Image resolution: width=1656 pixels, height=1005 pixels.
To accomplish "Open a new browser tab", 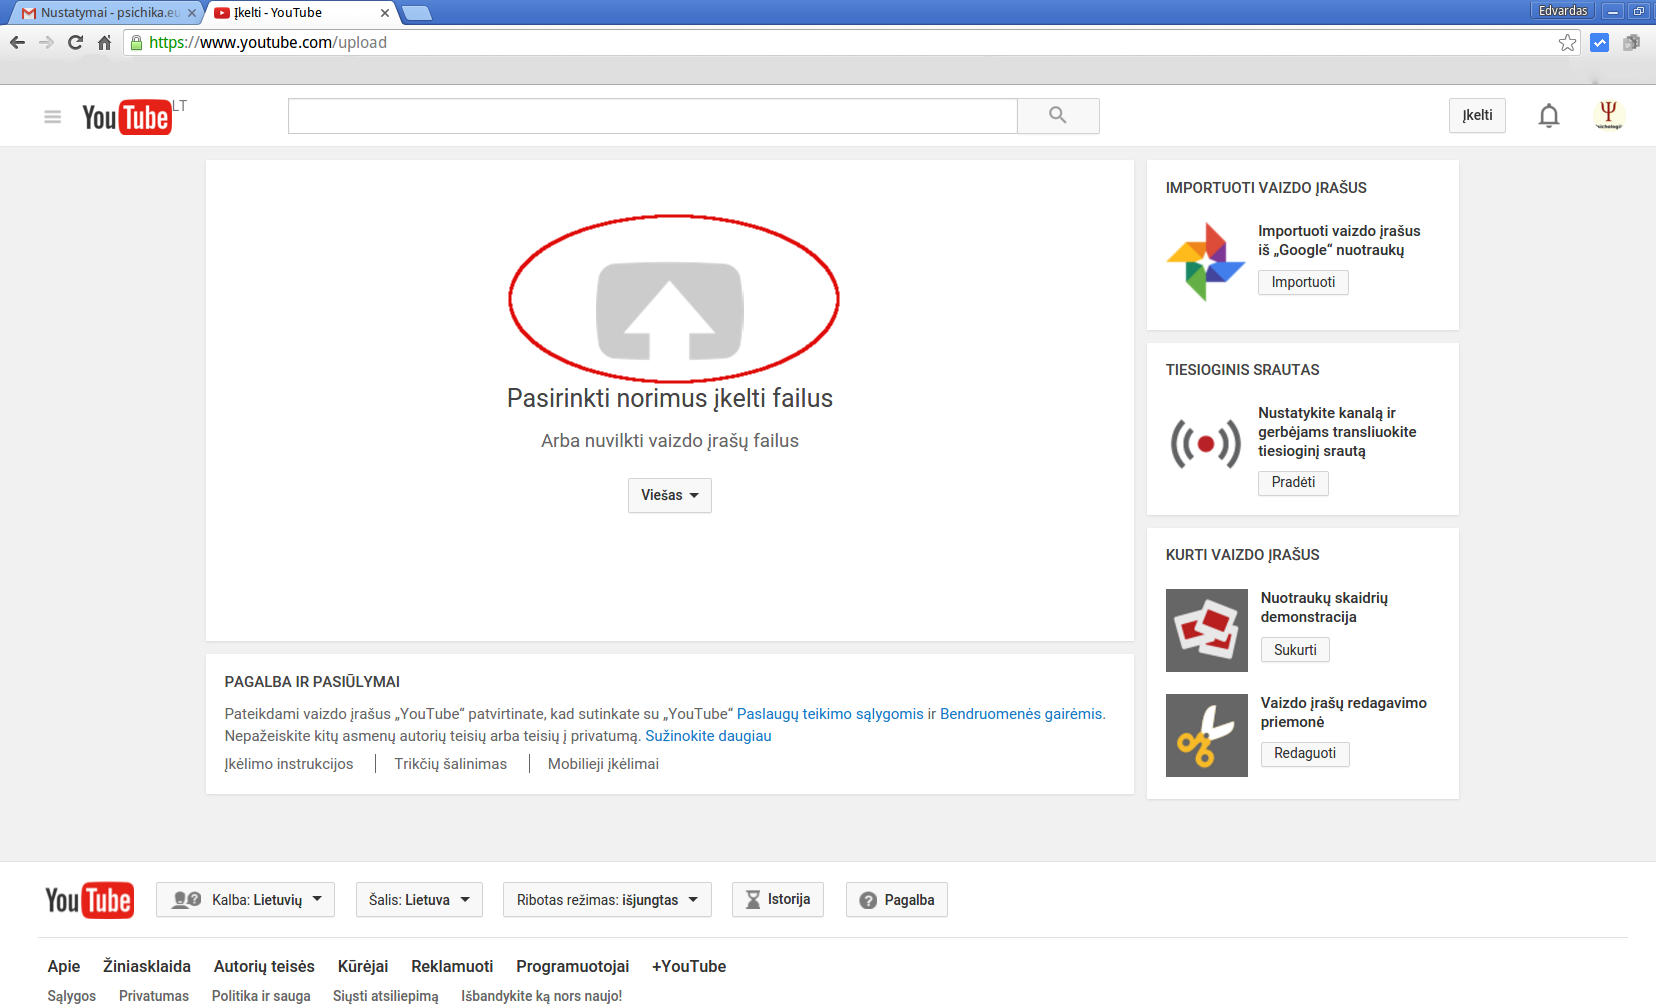I will pyautogui.click(x=417, y=13).
